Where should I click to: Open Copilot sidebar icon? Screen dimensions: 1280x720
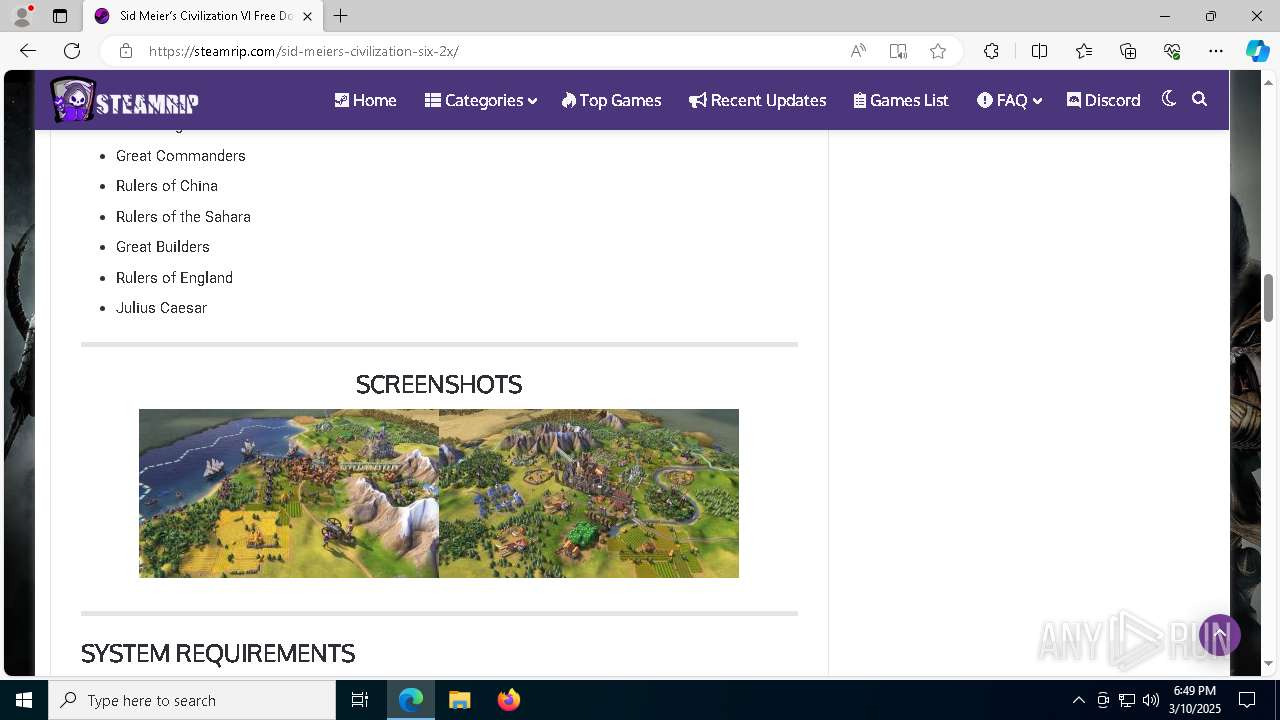[1257, 51]
